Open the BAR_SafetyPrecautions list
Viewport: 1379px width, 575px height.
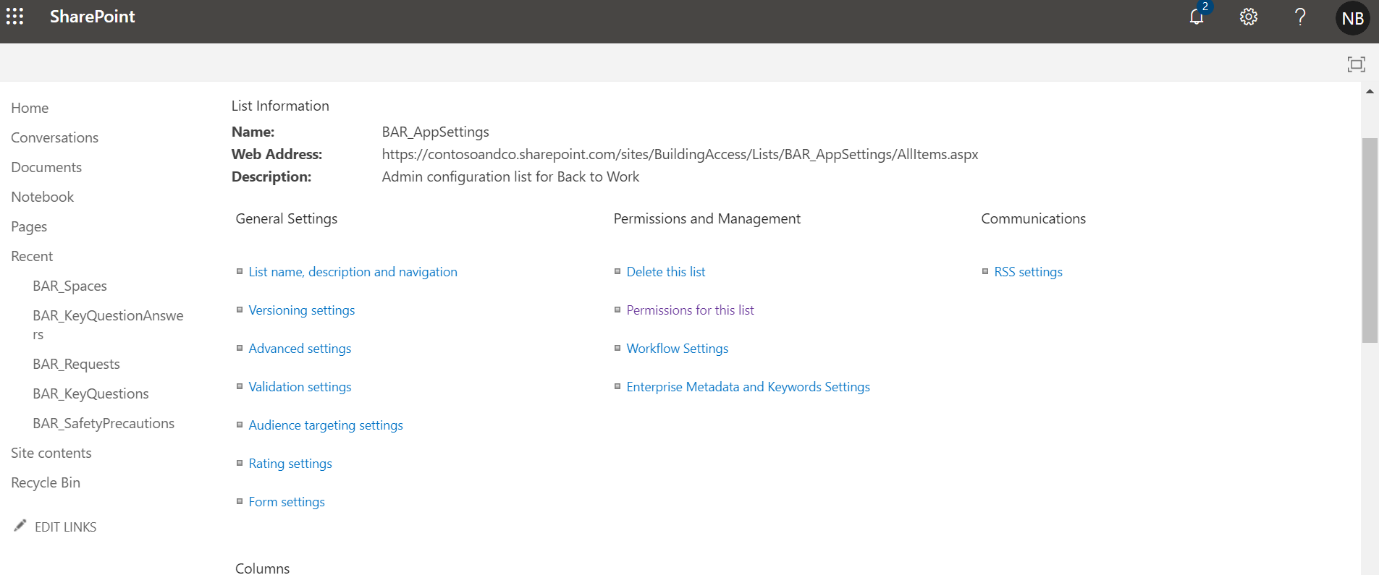(x=104, y=423)
